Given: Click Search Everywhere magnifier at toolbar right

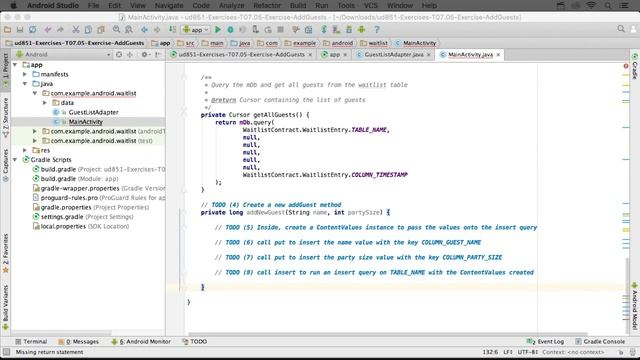Looking at the screenshot, I should tap(621, 29).
